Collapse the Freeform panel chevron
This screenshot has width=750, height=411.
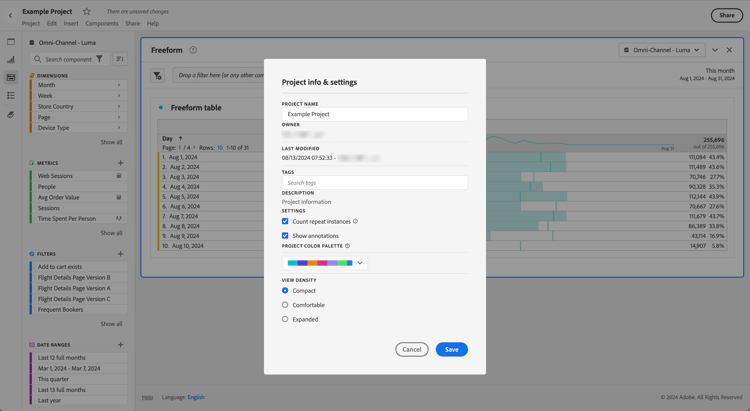(x=715, y=50)
